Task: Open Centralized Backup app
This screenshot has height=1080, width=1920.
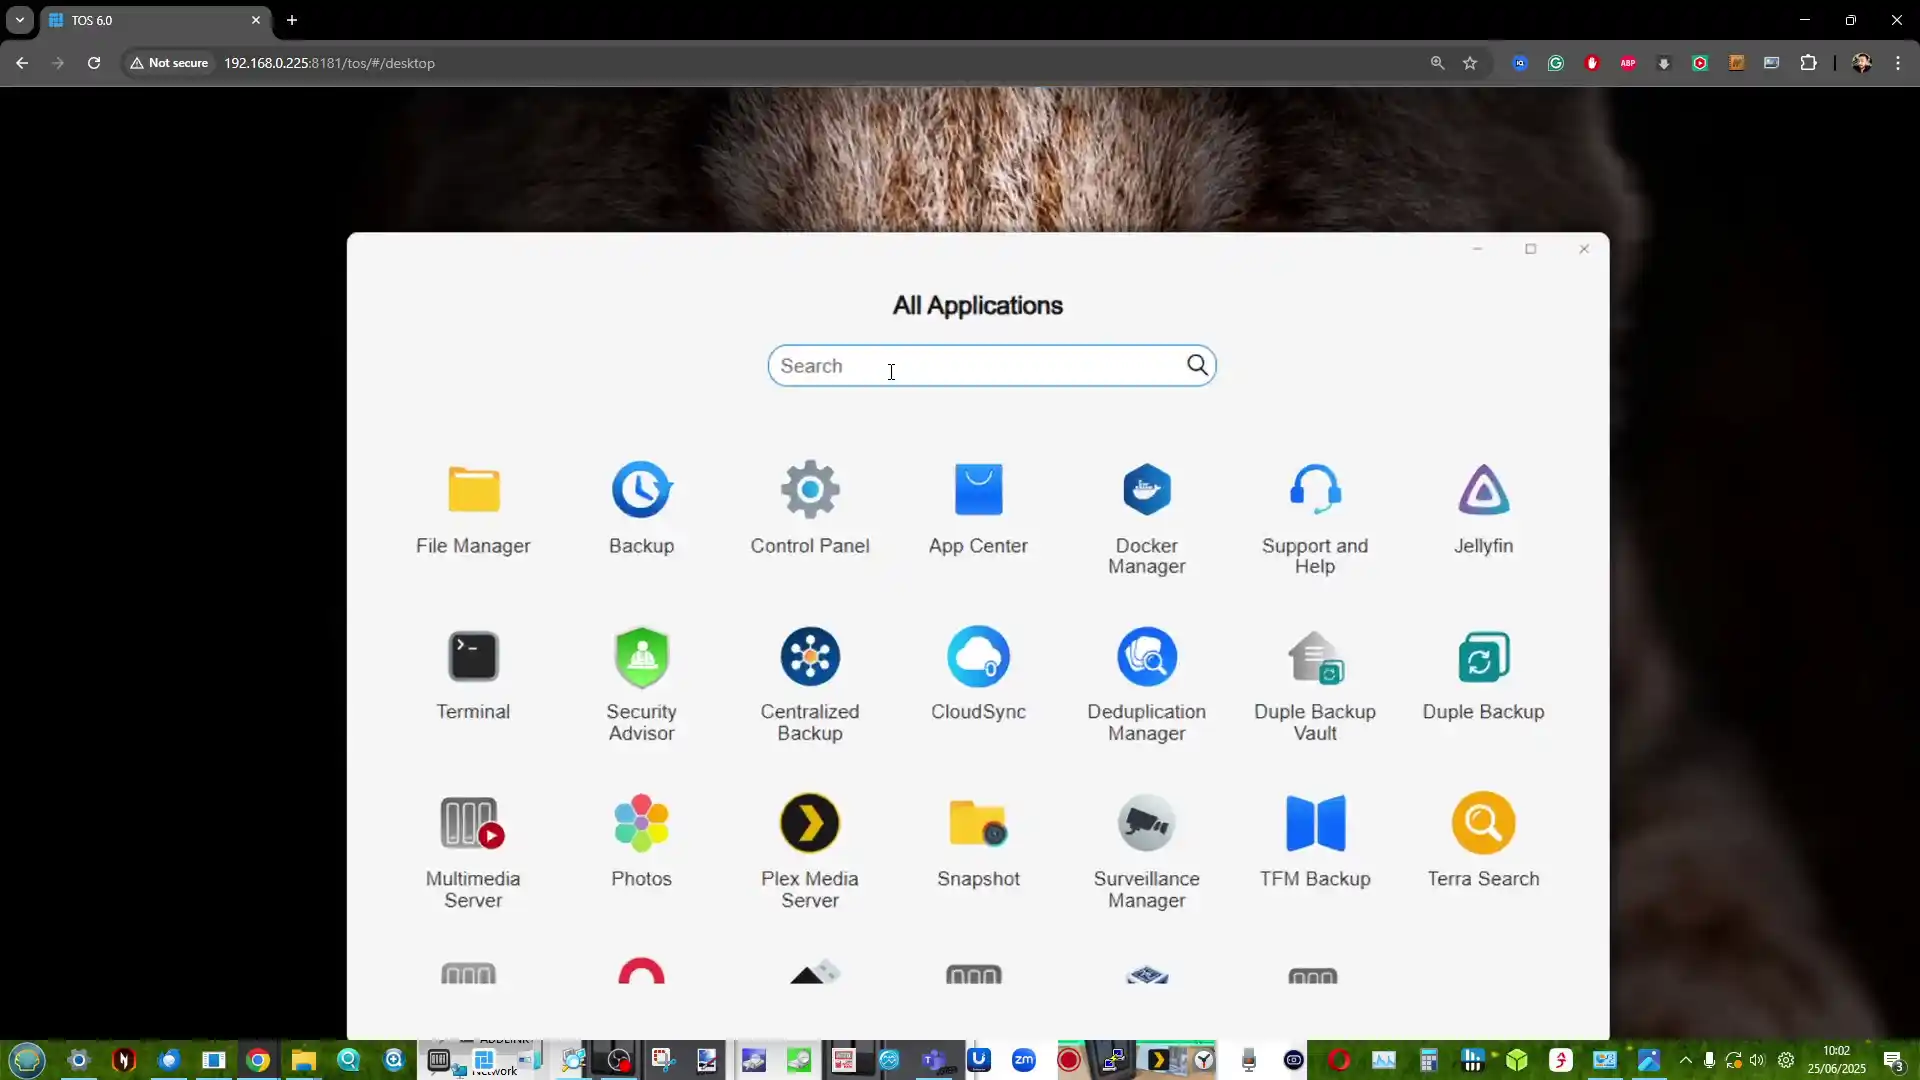Action: (810, 656)
